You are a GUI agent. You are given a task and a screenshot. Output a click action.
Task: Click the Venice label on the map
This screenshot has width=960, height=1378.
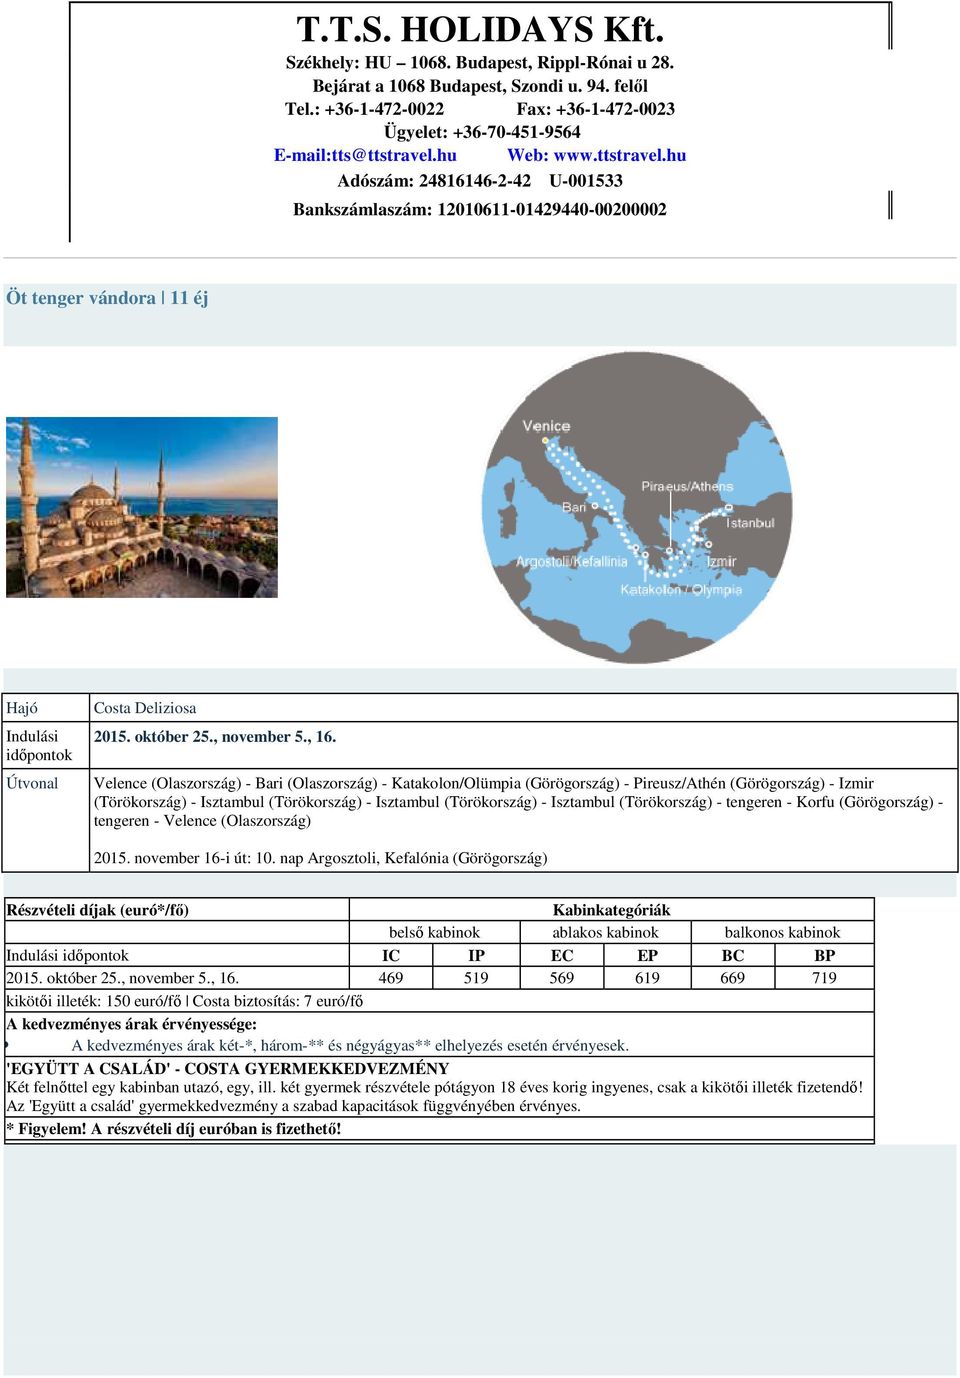(546, 426)
